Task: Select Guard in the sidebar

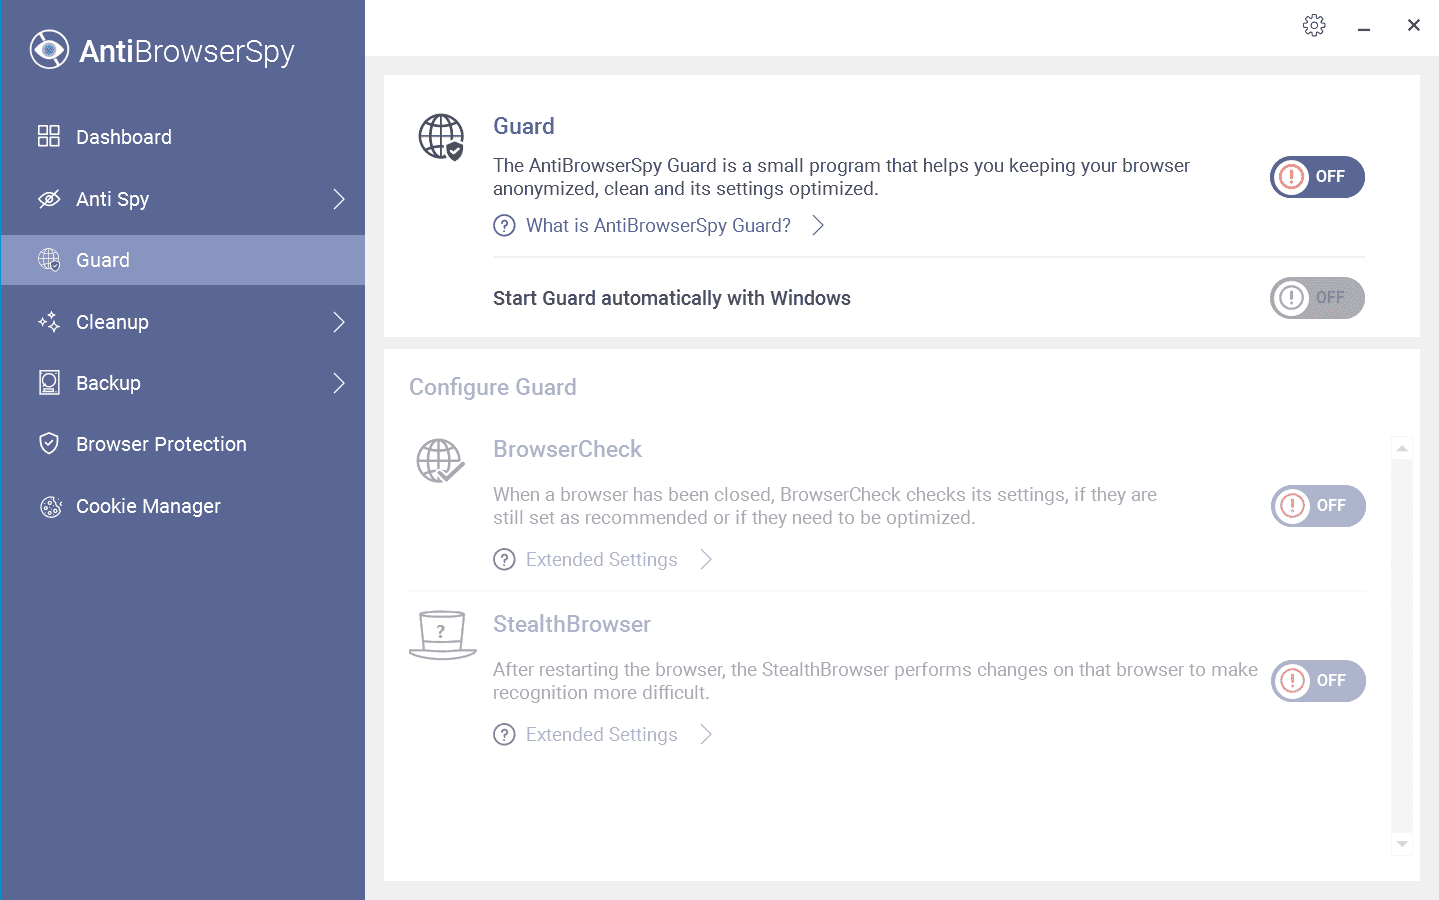Action: click(103, 260)
